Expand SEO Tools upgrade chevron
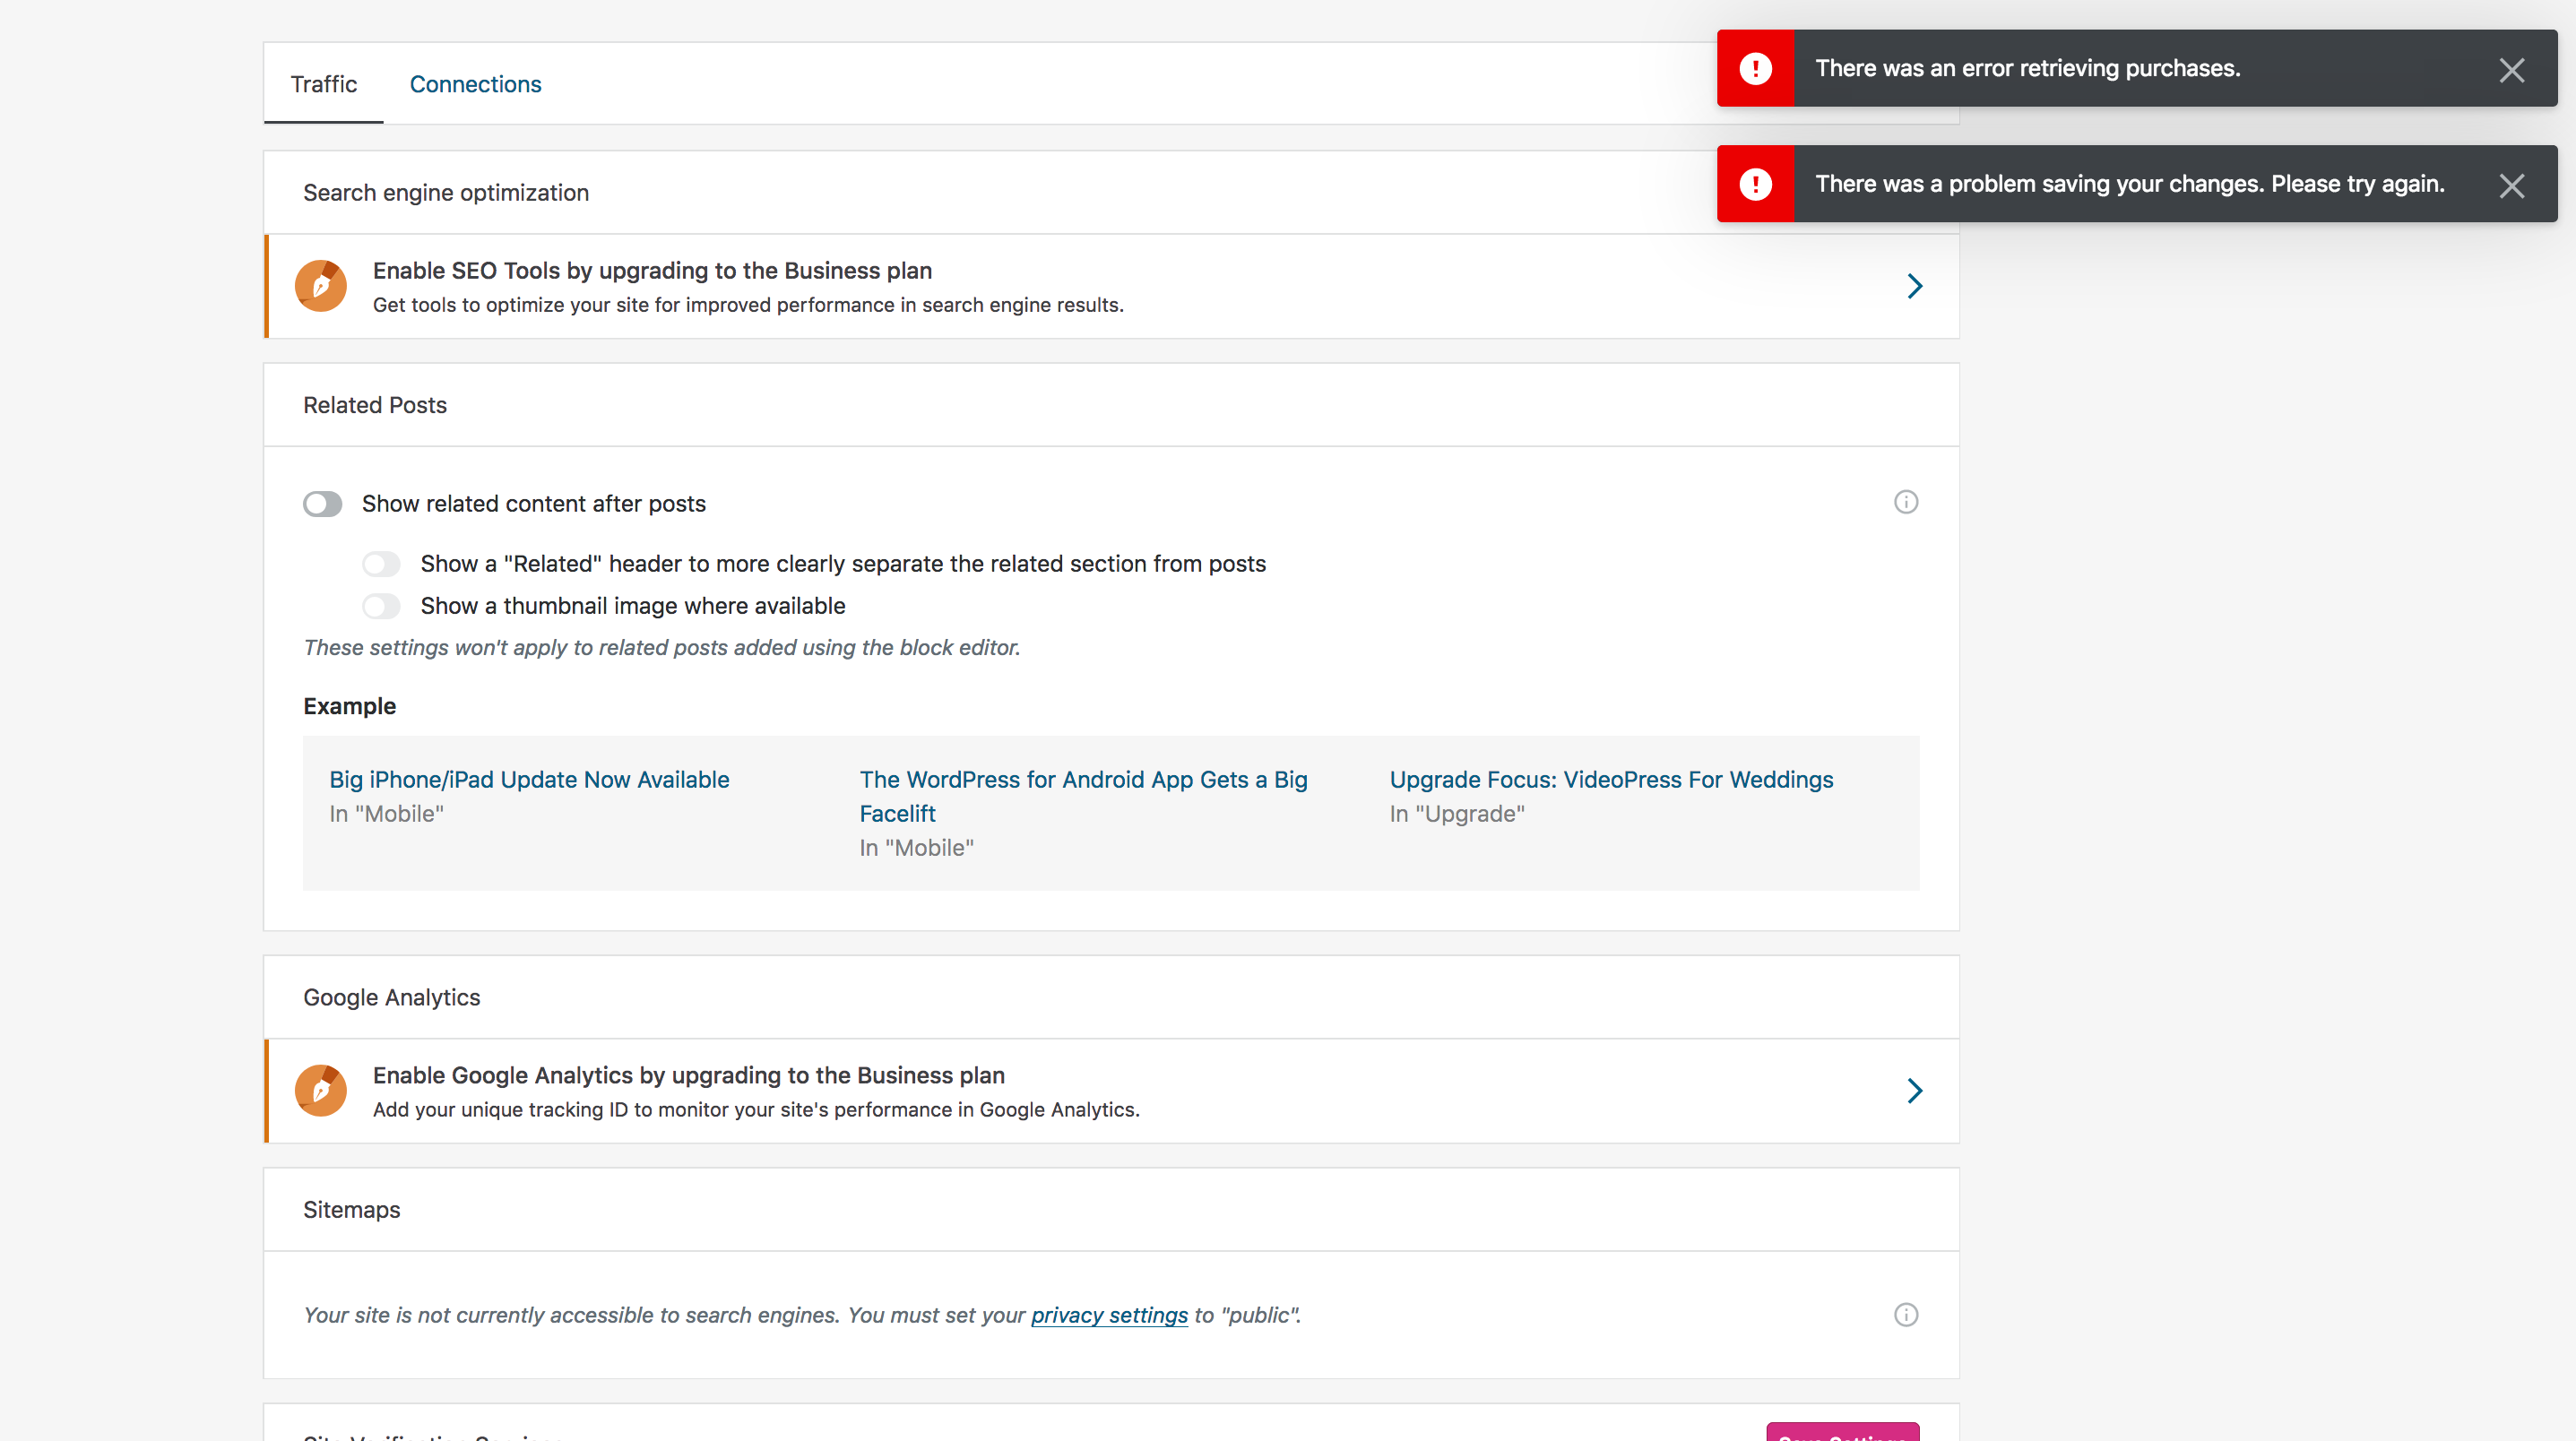 coord(1914,287)
